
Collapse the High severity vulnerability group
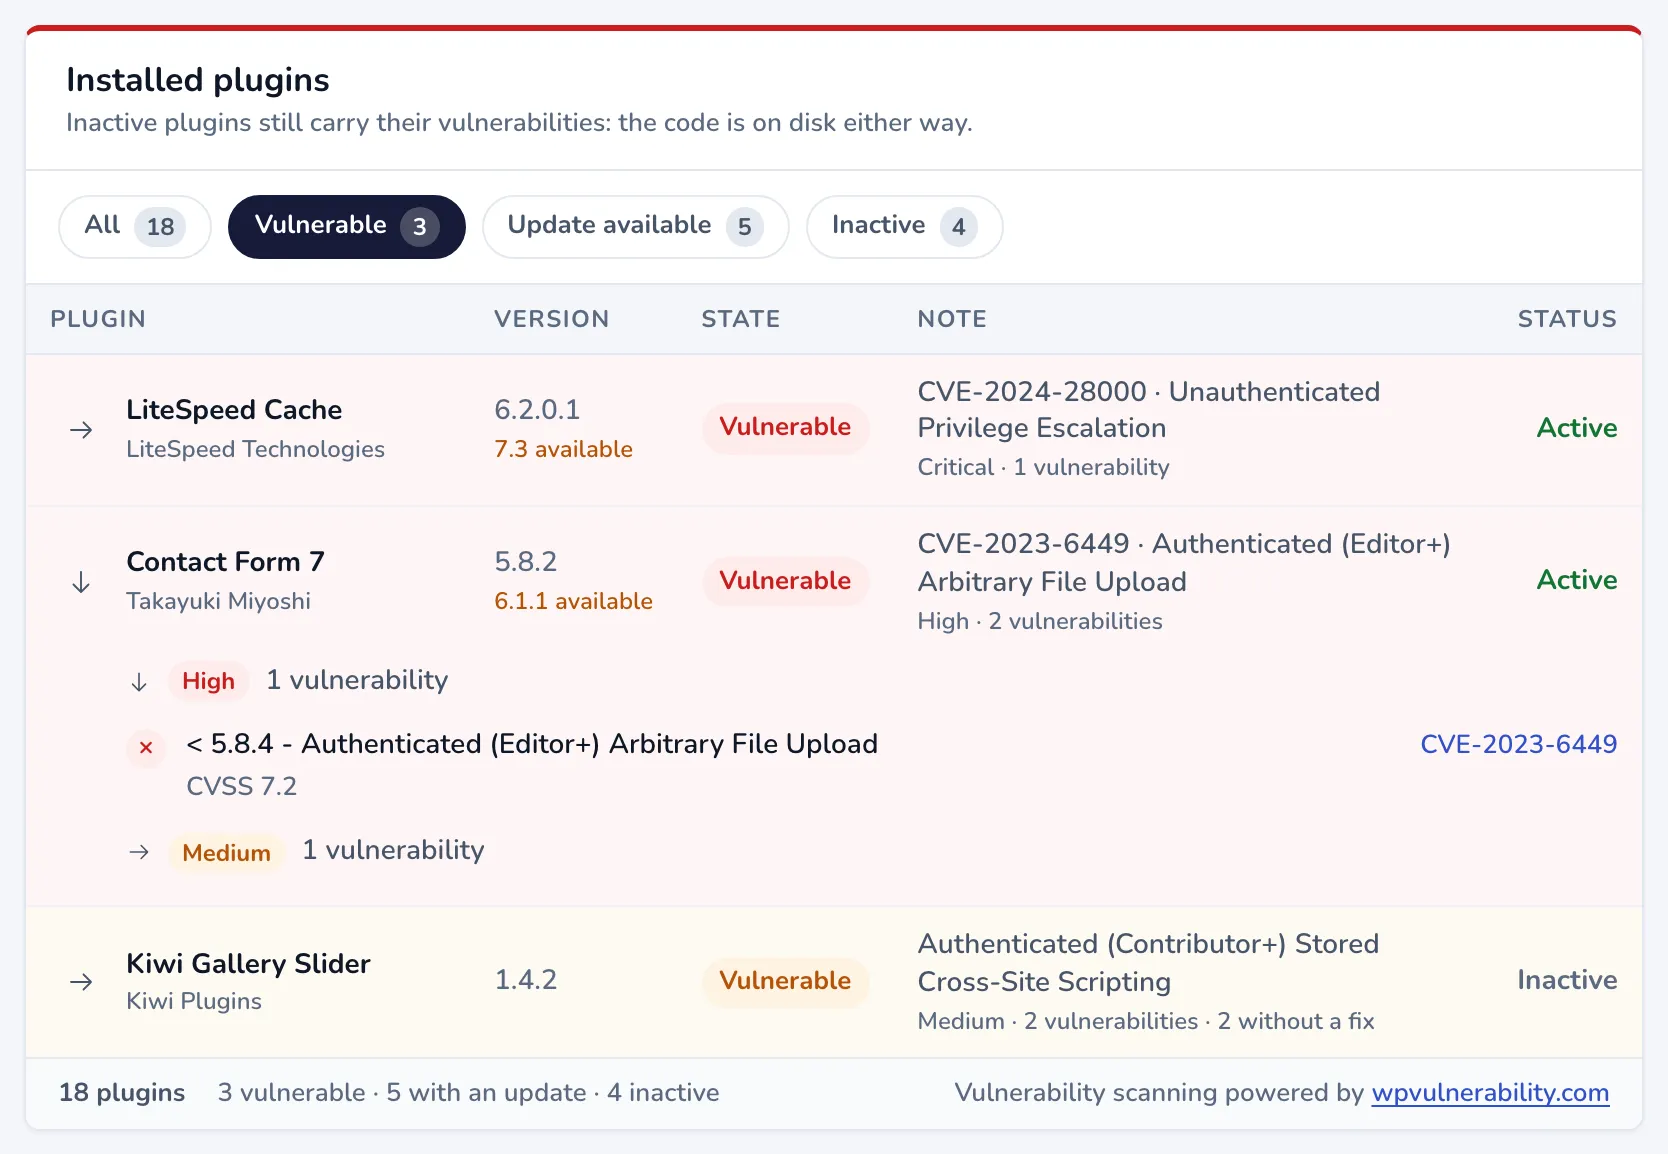pyautogui.click(x=139, y=682)
